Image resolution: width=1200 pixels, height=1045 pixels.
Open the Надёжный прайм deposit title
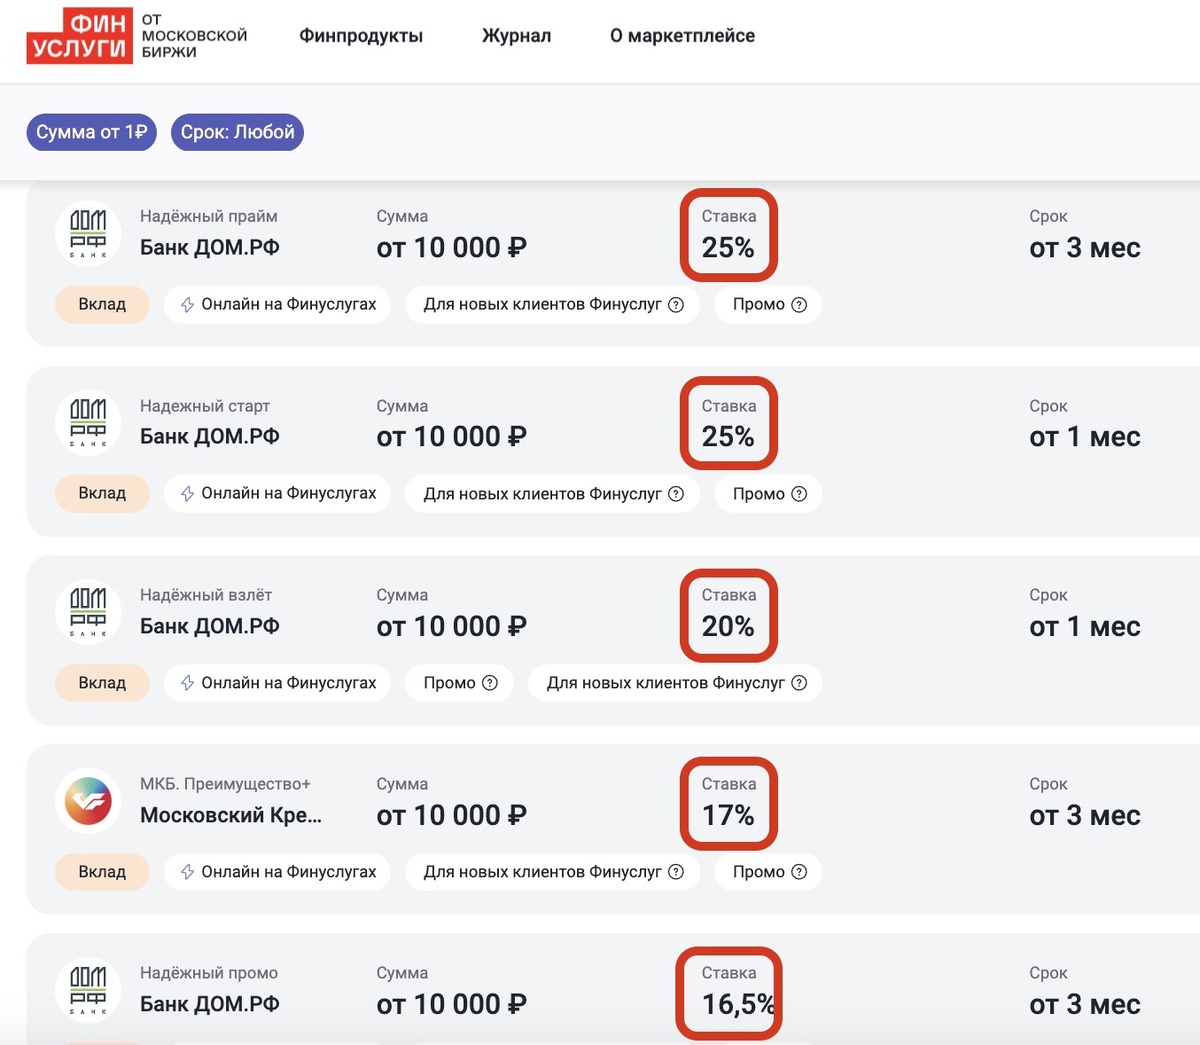pyautogui.click(x=209, y=216)
